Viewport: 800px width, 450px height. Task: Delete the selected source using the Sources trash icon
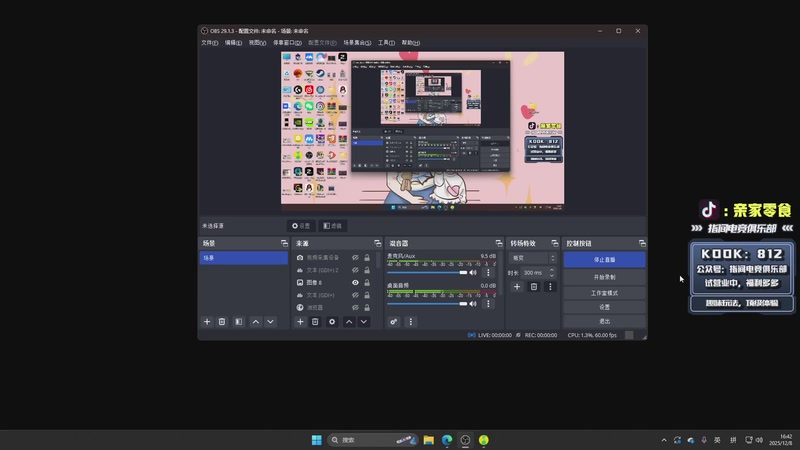(x=315, y=321)
